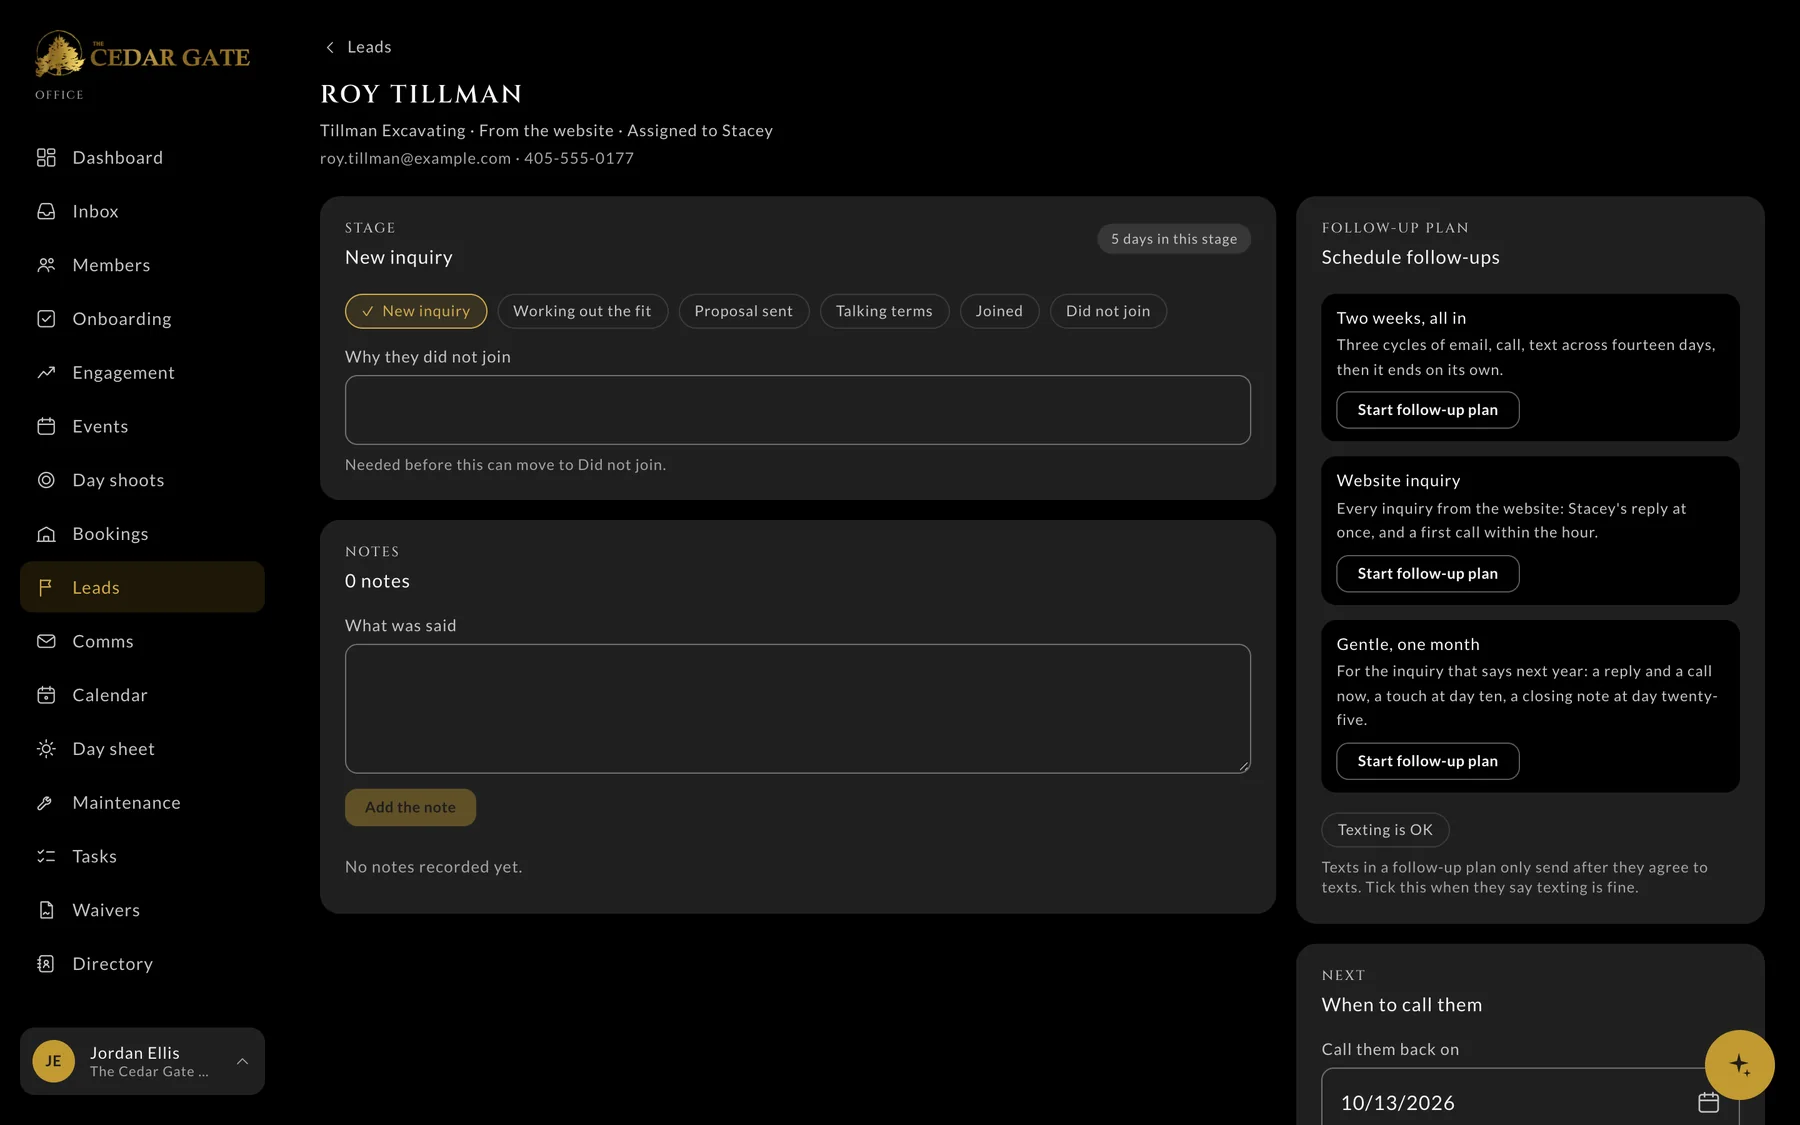The image size is (1800, 1125).
Task: Click the Bookings building icon
Action: tap(46, 534)
